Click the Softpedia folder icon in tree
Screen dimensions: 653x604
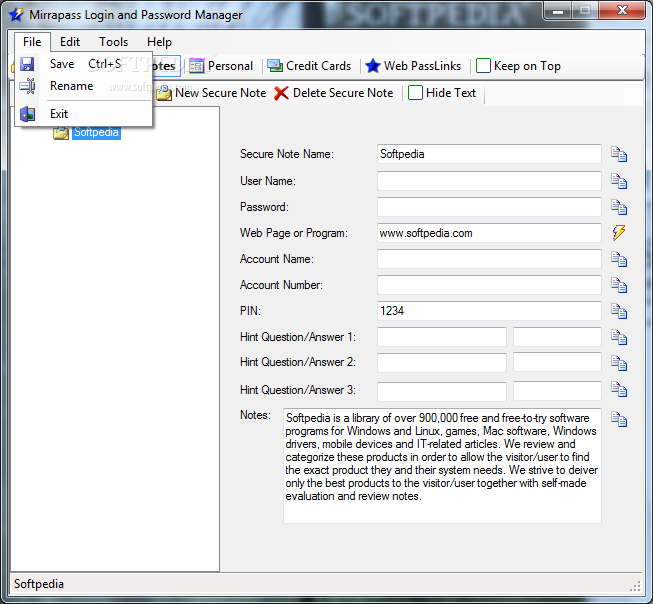point(61,133)
